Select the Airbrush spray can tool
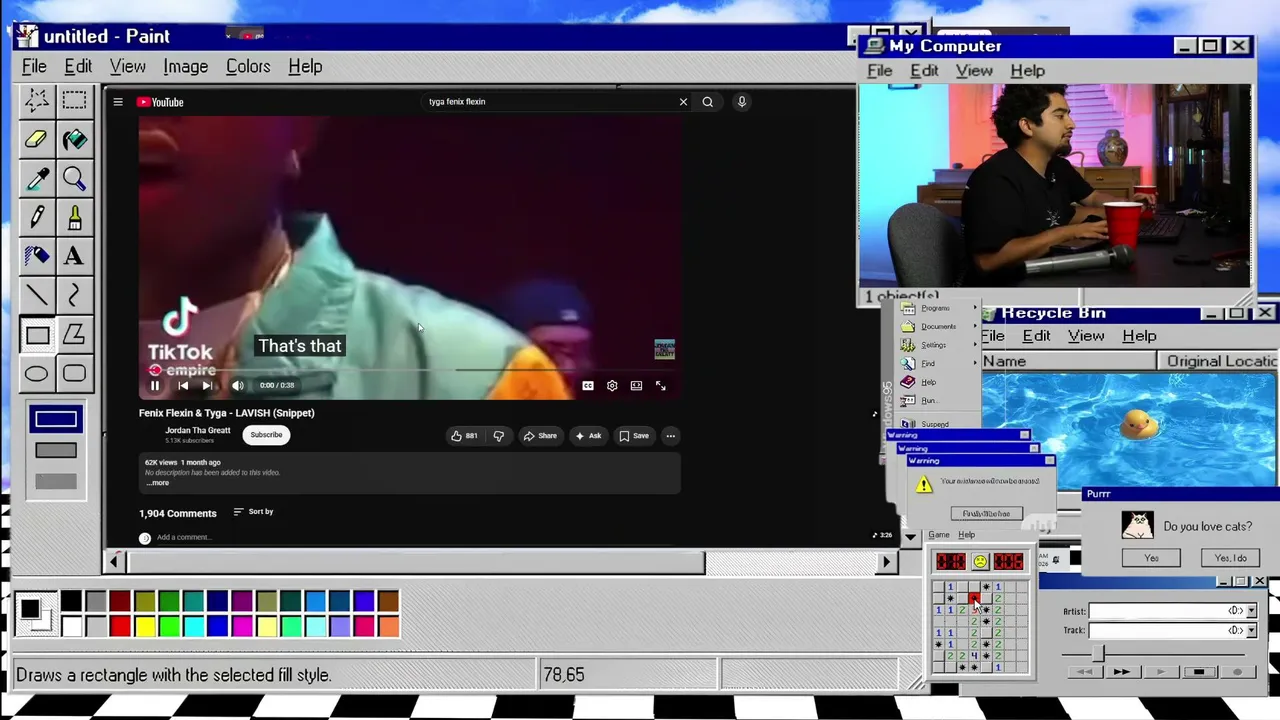1280x720 pixels. 37,256
